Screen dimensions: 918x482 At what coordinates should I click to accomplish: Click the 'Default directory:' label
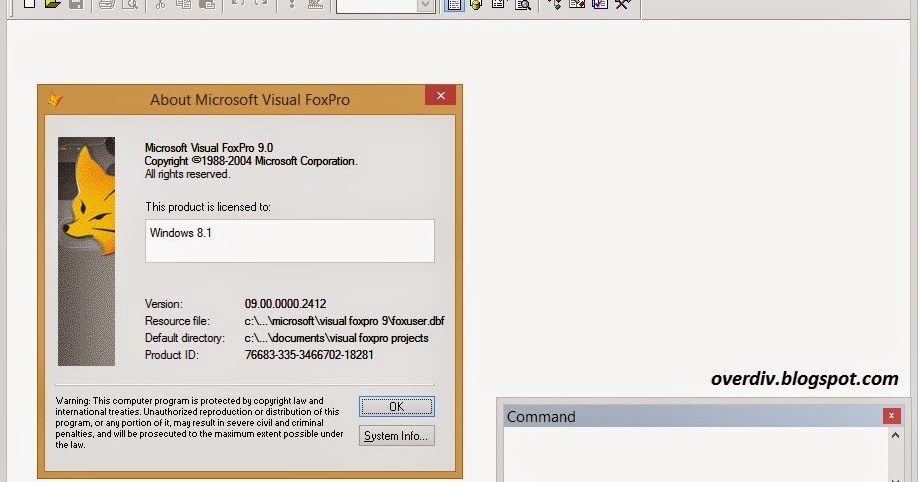click(185, 338)
